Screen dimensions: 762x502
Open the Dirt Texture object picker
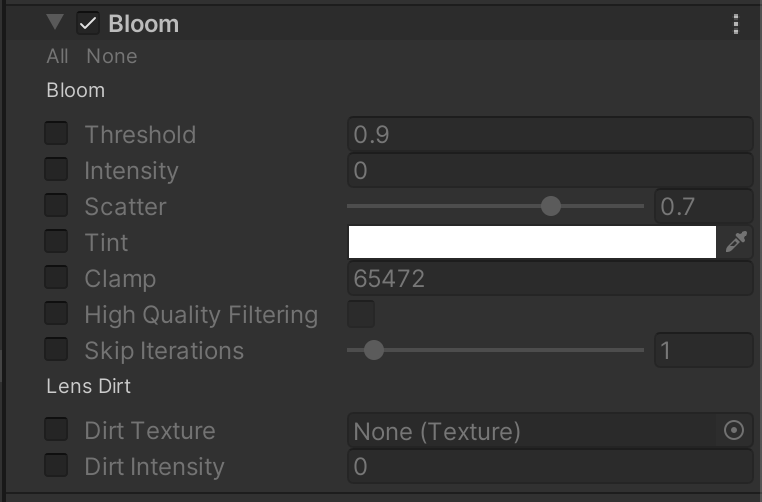point(734,431)
